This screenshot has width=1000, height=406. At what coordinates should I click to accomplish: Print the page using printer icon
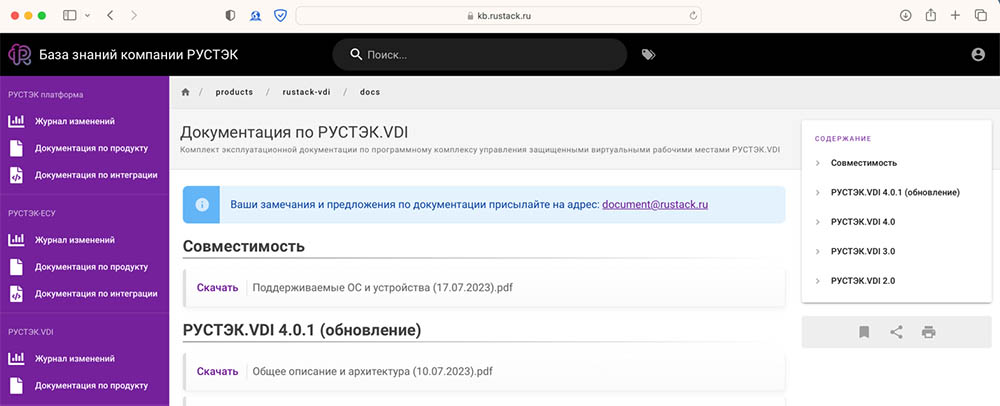(x=929, y=332)
